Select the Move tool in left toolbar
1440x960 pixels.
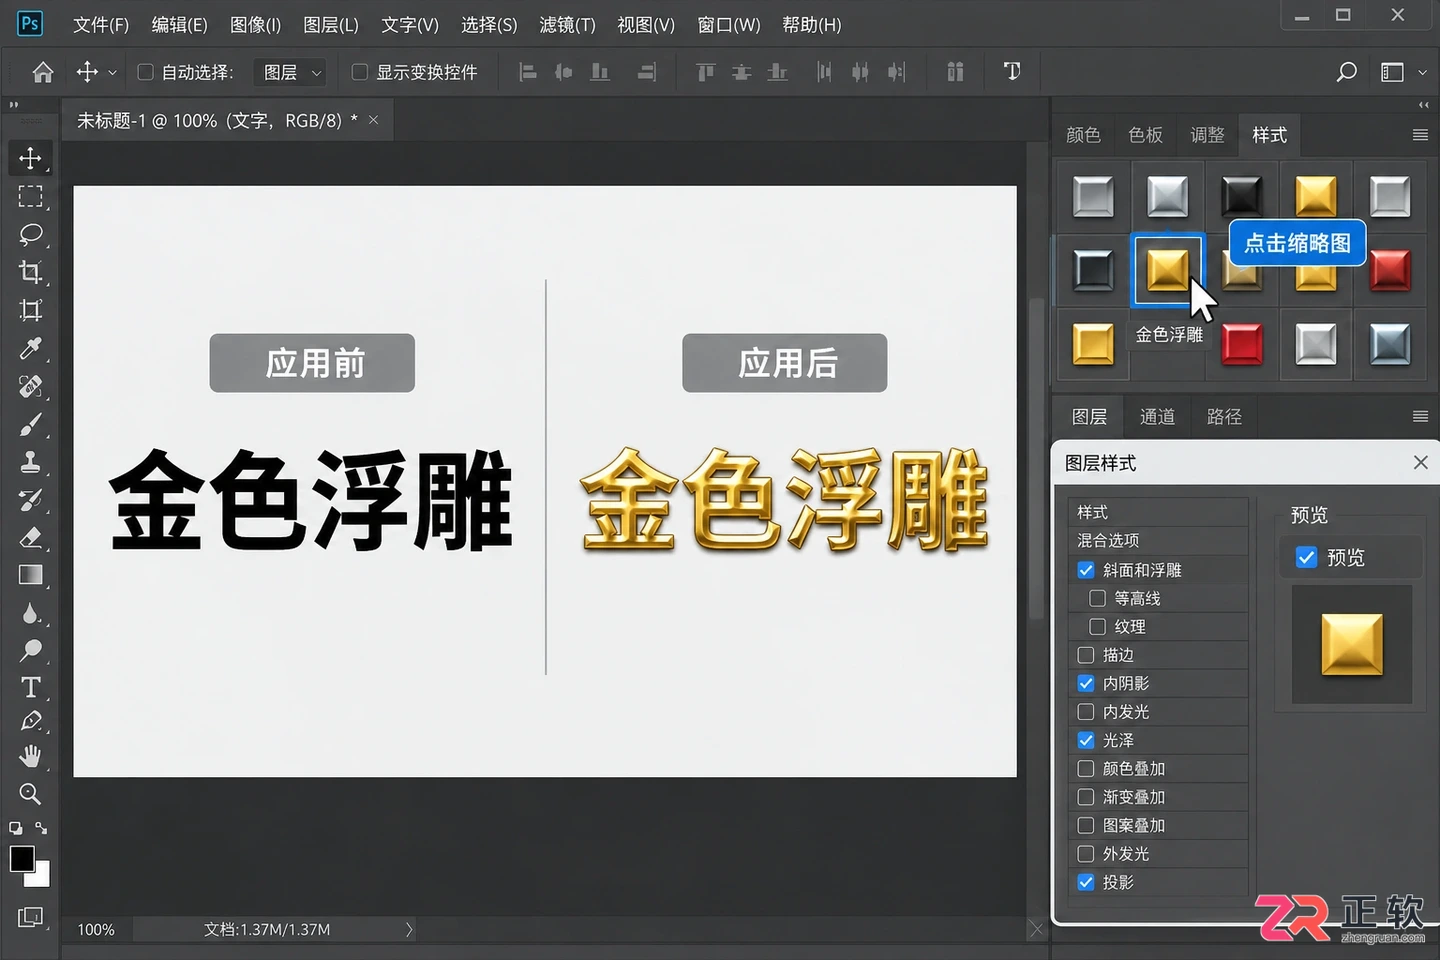(31, 158)
